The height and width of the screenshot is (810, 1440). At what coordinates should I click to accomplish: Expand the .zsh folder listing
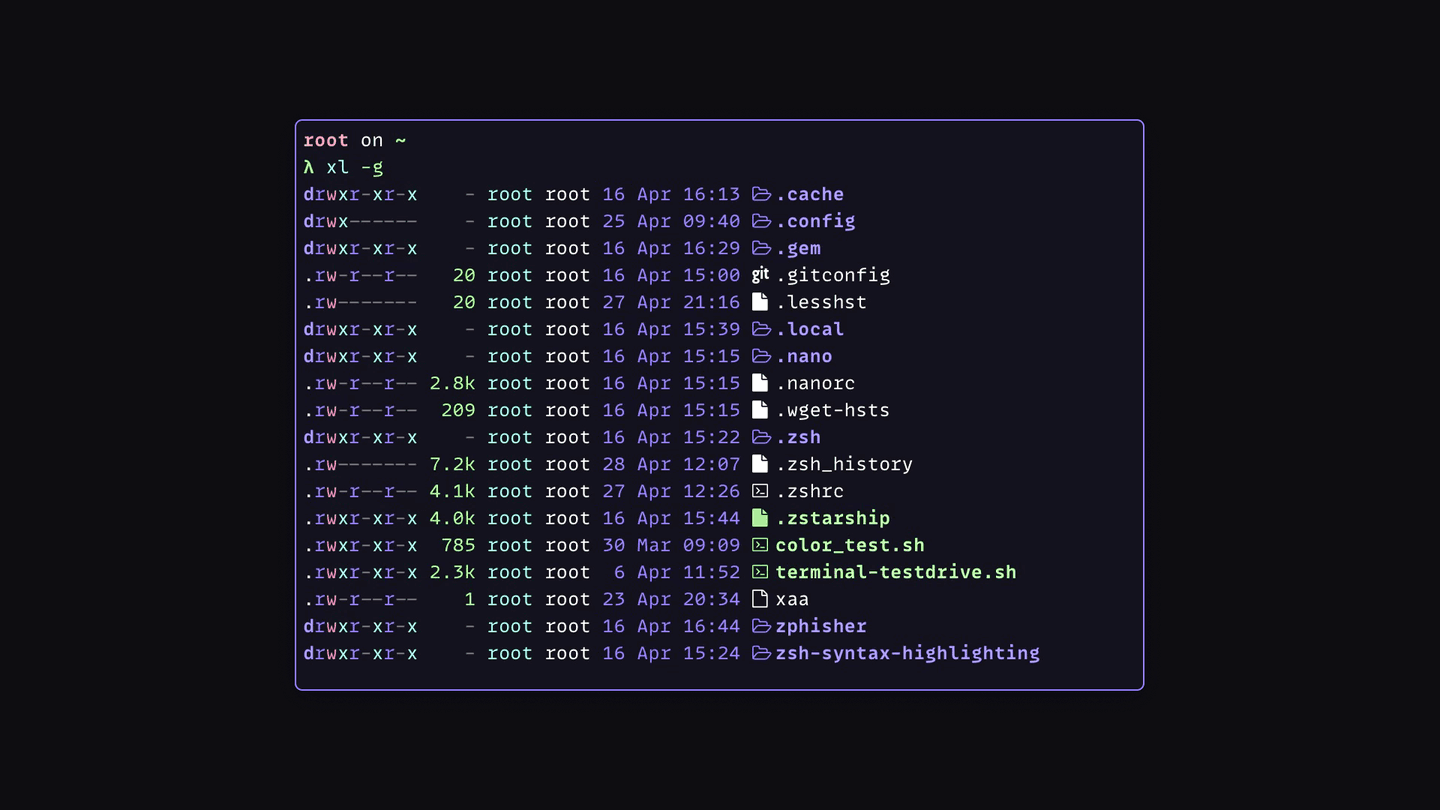[800, 437]
